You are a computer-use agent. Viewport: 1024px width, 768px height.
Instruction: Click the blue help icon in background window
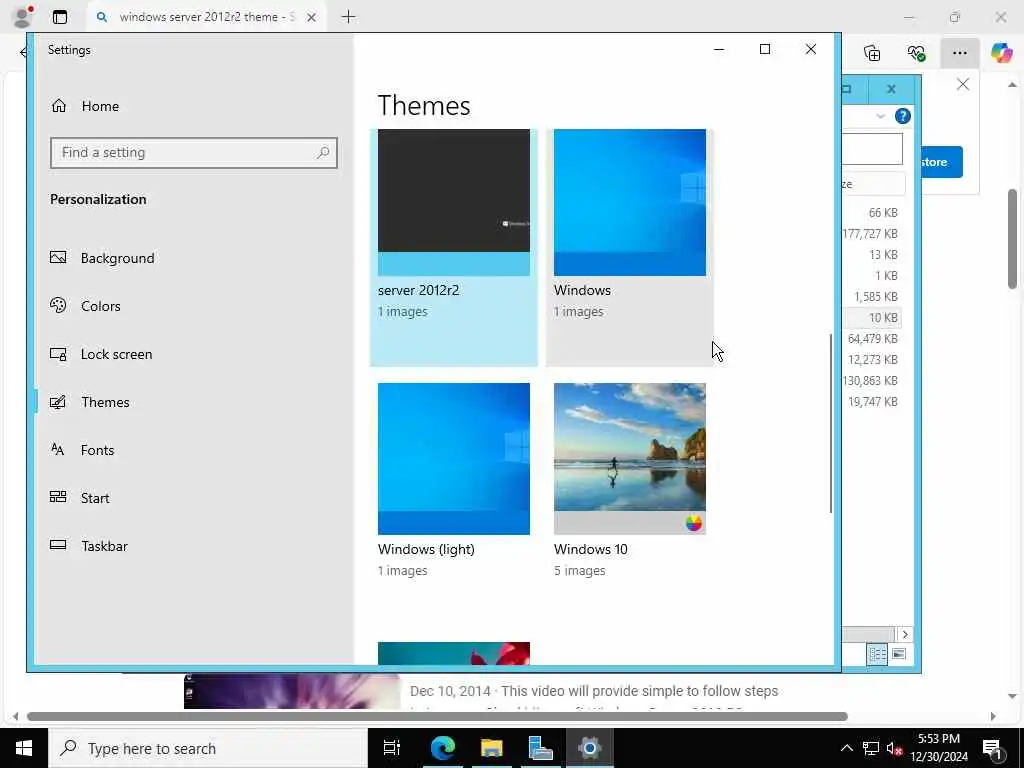(x=903, y=116)
